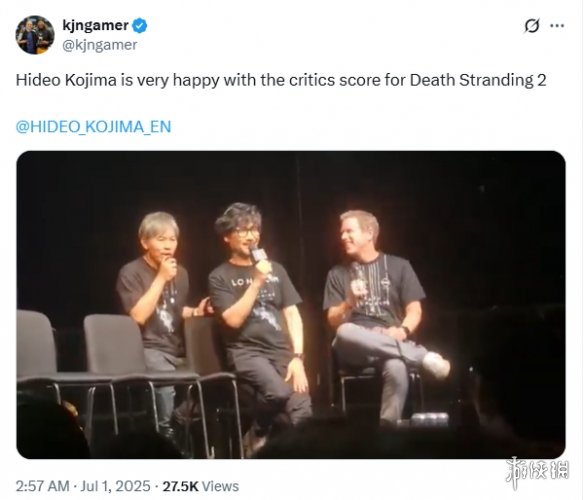Click the blue verified badge

[140, 26]
